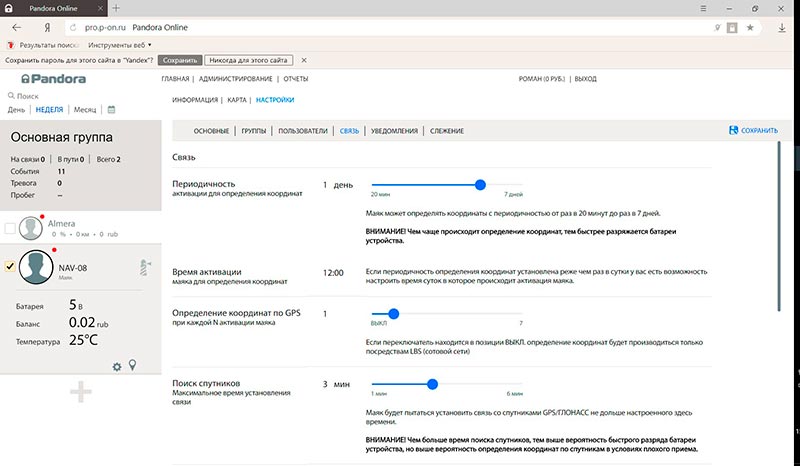This screenshot has width=800, height=466.
Task: Dismiss the save password bar
Action: 304,61
